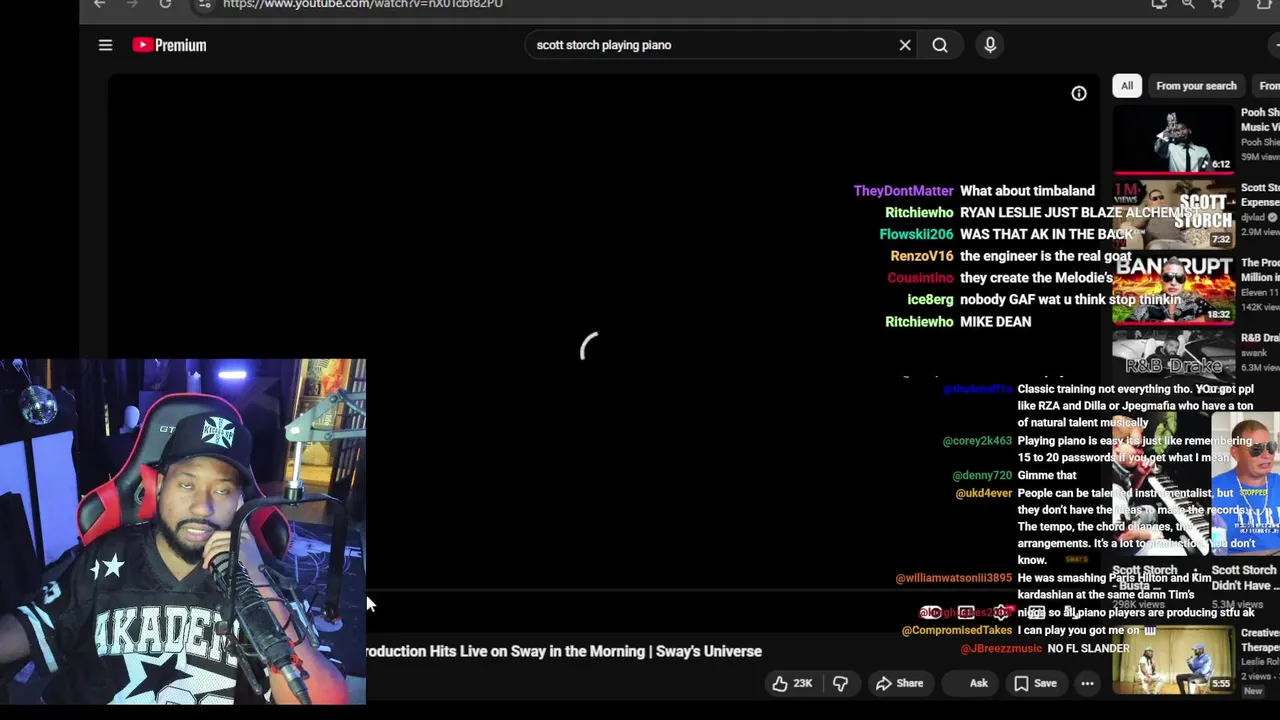This screenshot has height=720, width=1280.
Task: Select the All filter chip
Action: pos(1127,86)
